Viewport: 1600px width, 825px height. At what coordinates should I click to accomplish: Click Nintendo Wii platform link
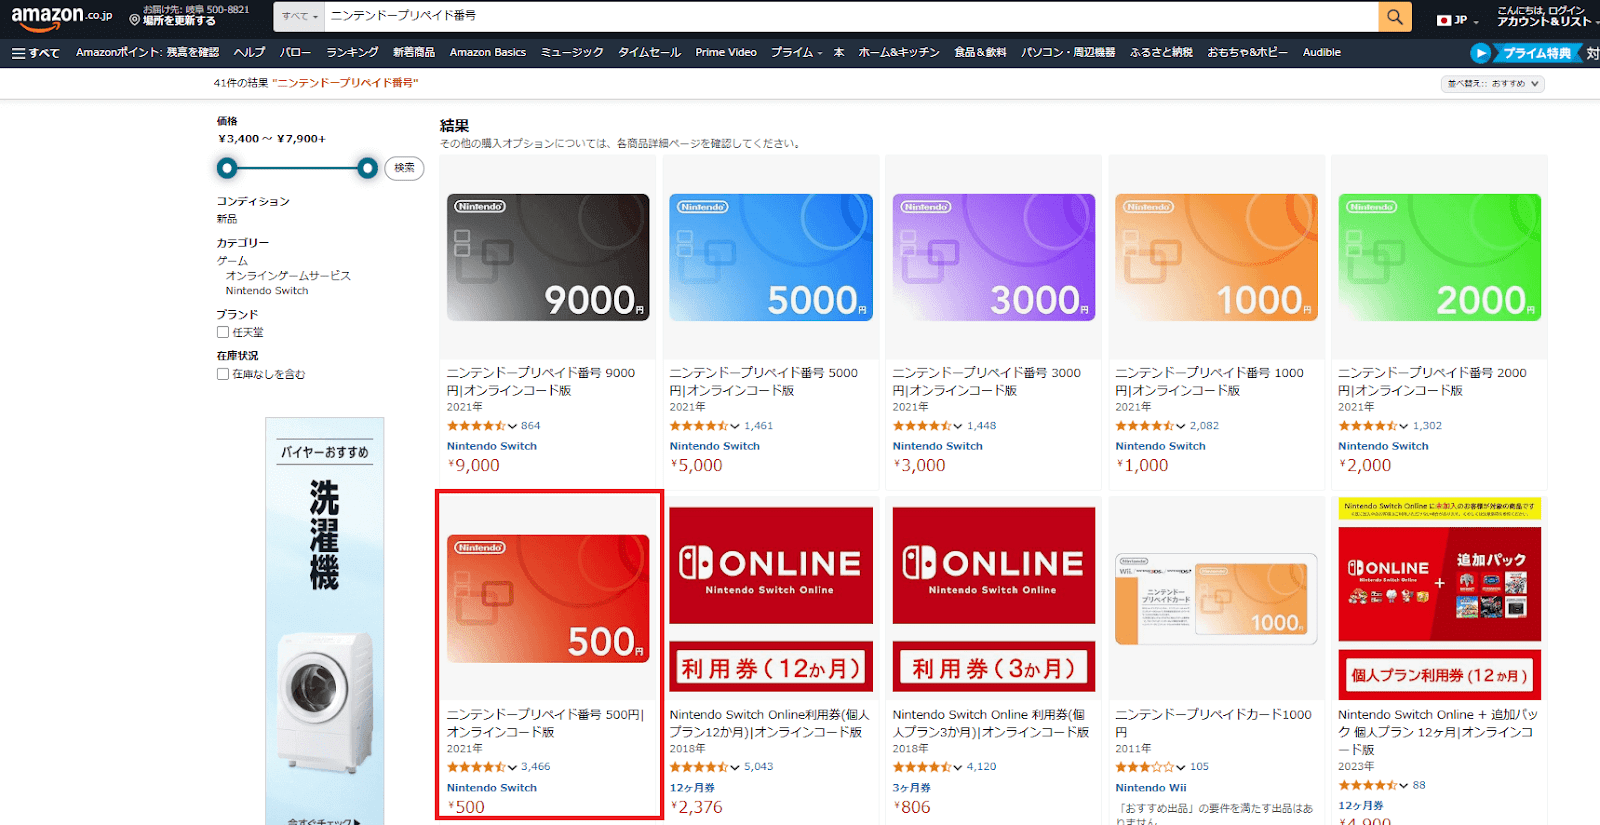click(x=1151, y=788)
